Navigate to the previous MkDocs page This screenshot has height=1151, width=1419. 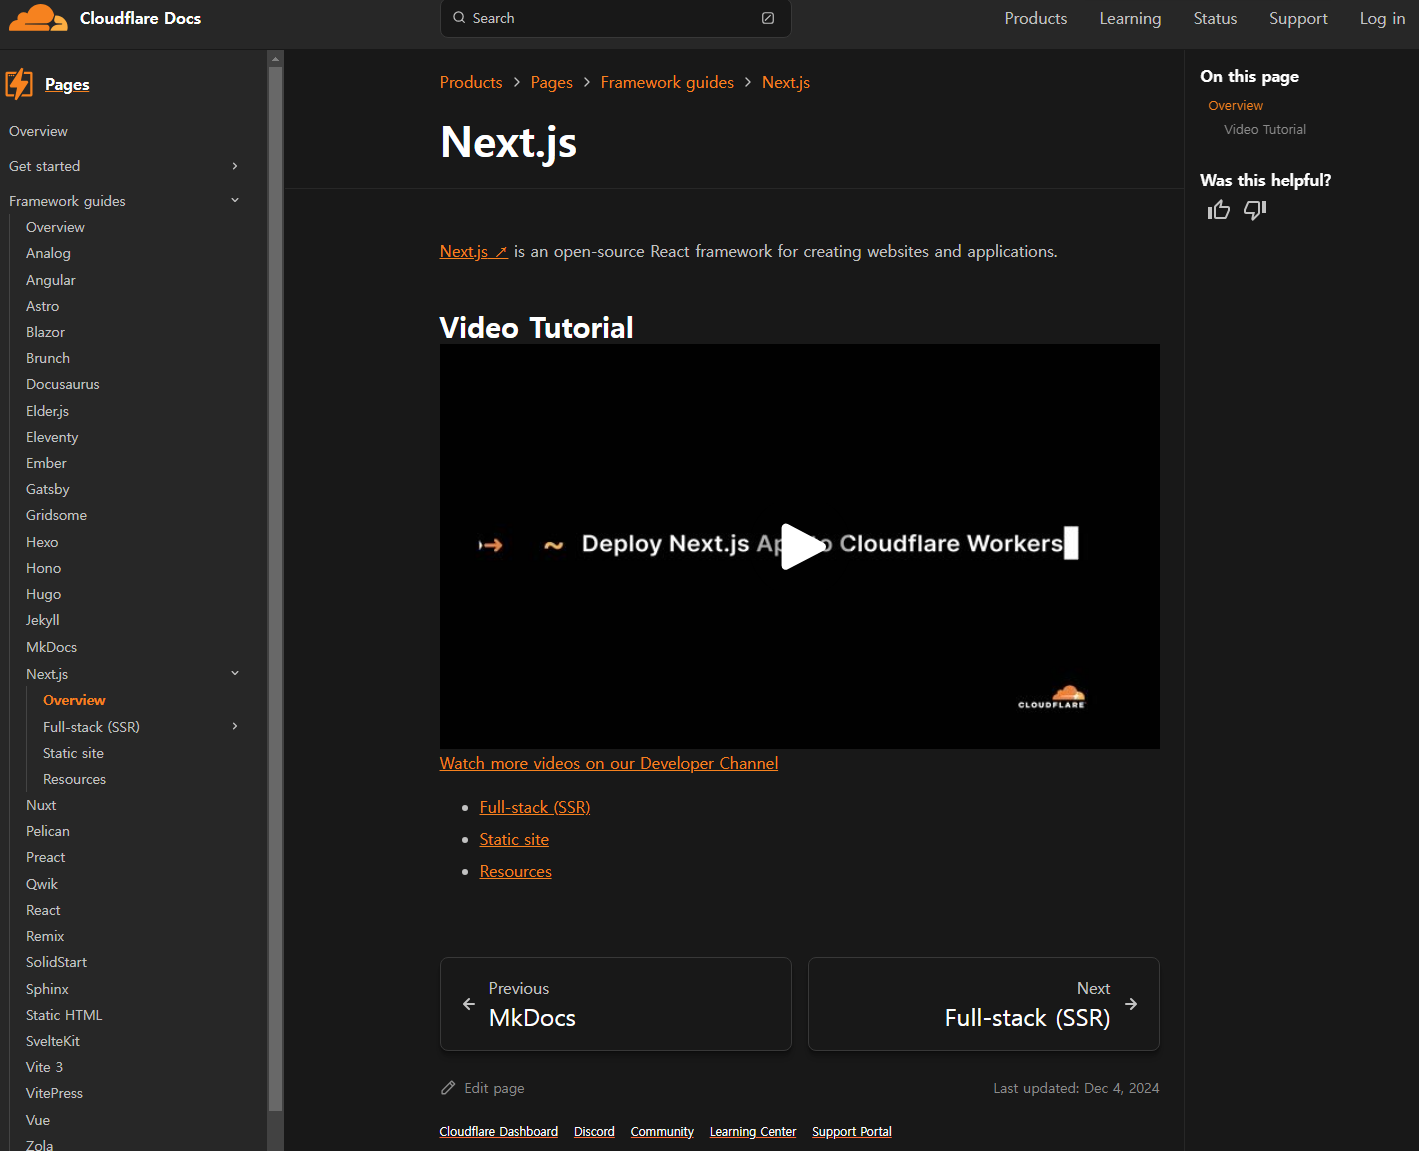[615, 1004]
